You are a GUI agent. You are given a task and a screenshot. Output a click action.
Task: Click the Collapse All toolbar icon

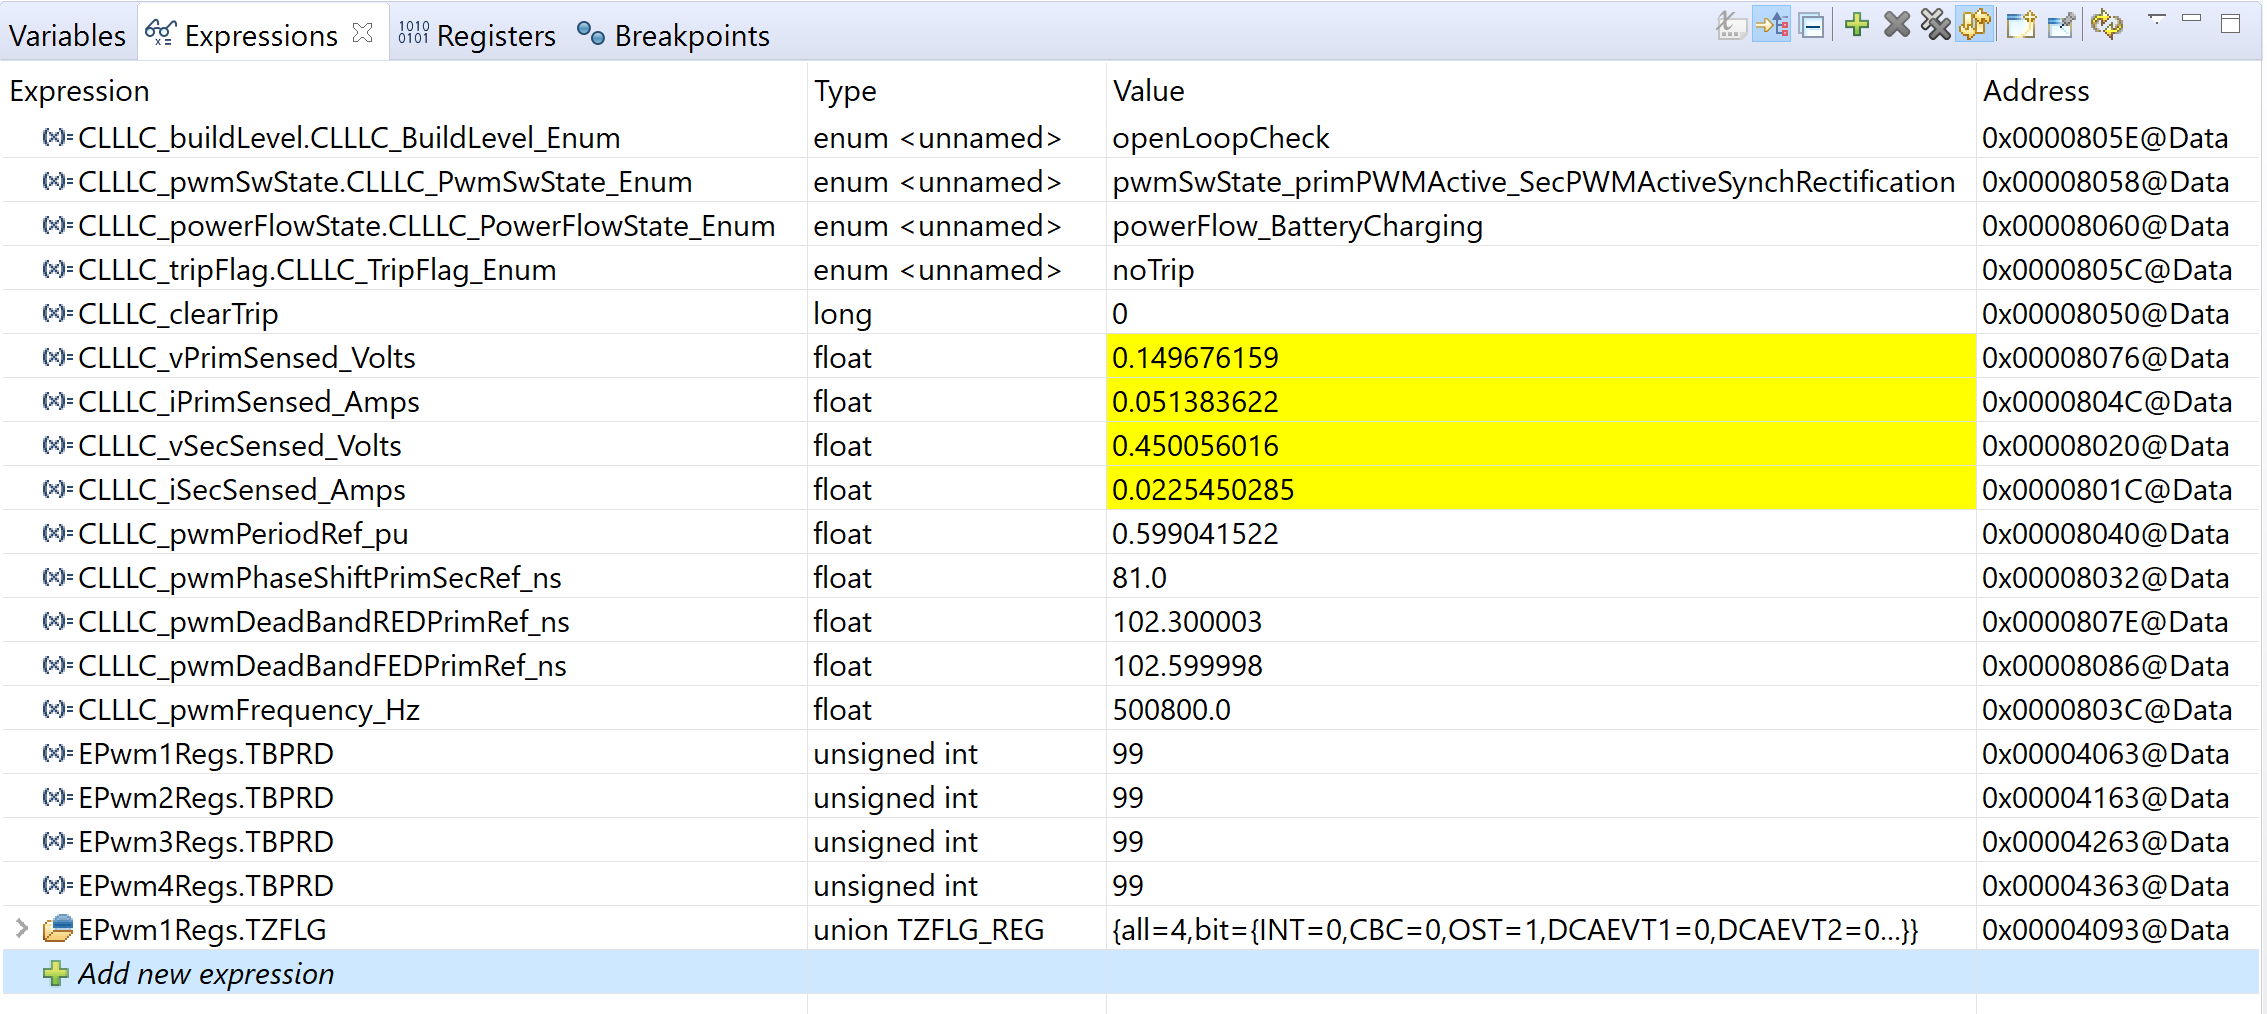pos(1811,25)
